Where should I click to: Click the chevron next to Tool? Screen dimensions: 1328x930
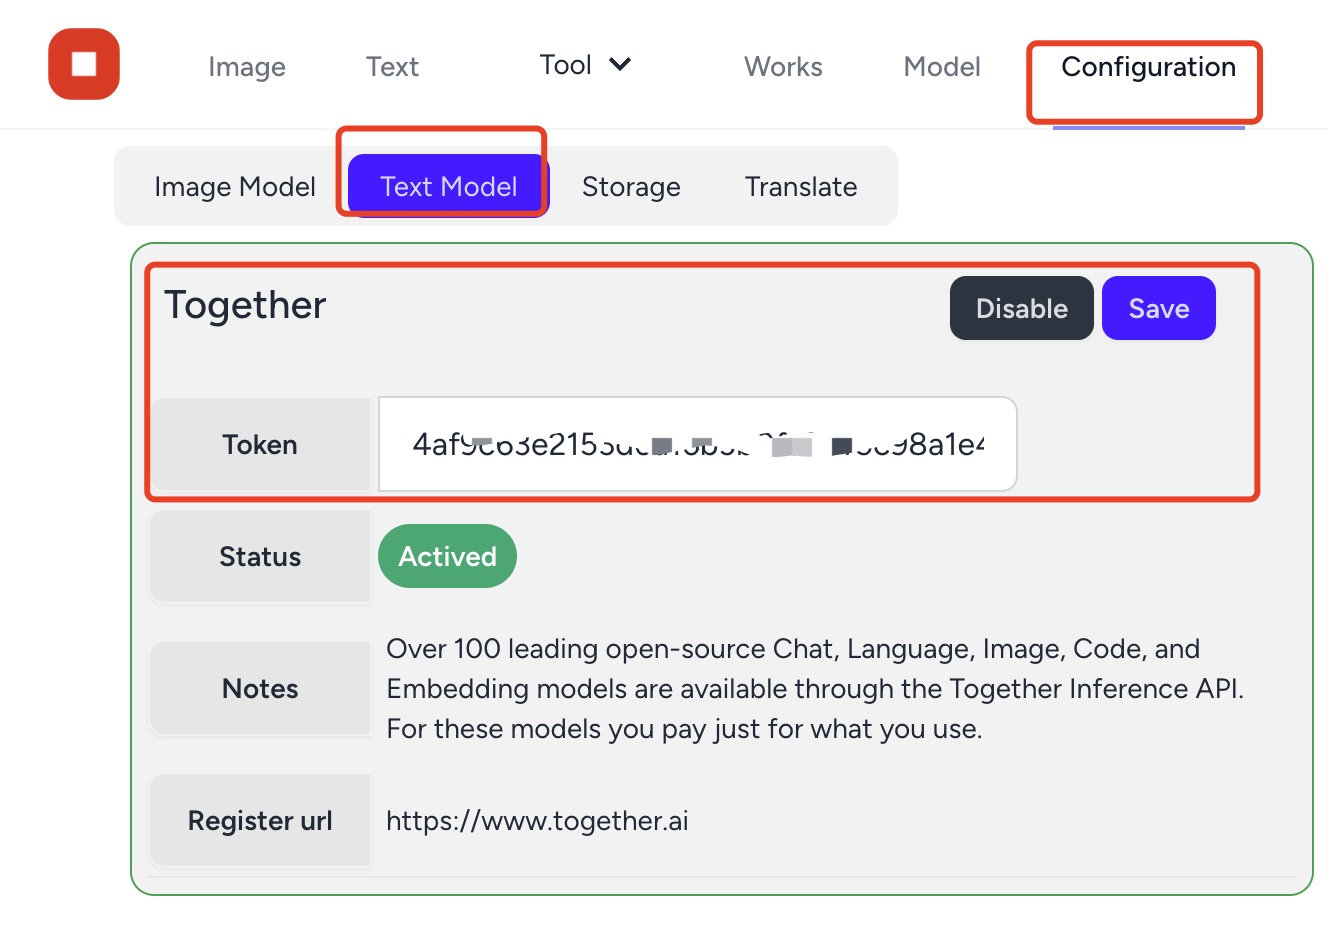[x=620, y=65]
